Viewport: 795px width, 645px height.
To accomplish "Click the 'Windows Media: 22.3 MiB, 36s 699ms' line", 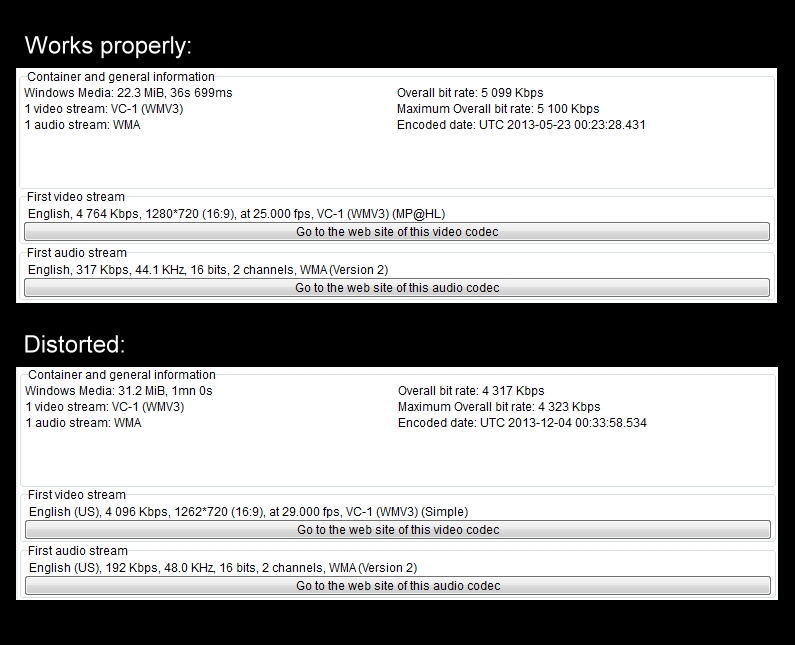I will pos(128,93).
